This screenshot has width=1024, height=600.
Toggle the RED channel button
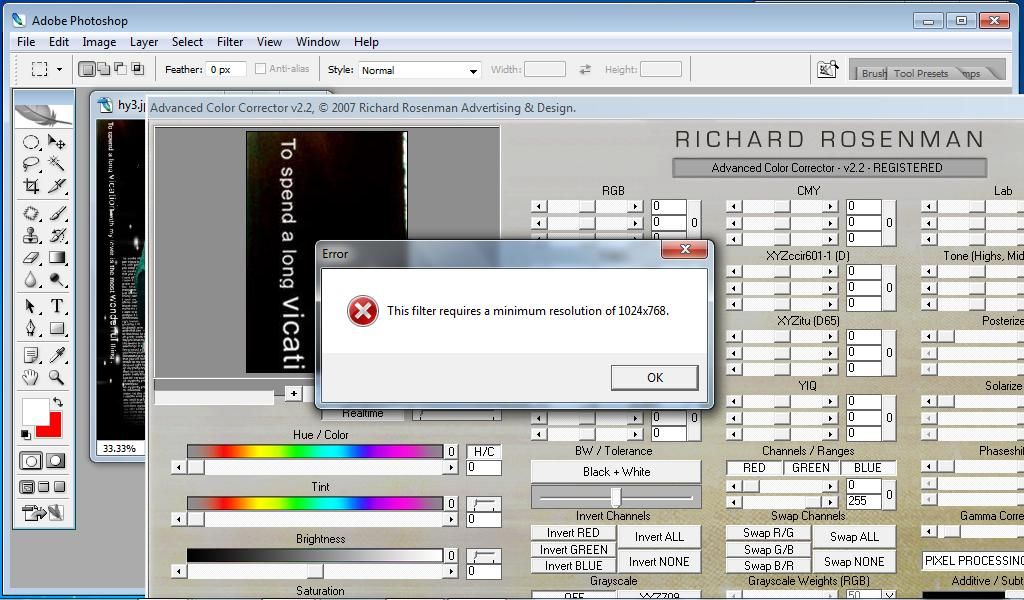(x=754, y=468)
